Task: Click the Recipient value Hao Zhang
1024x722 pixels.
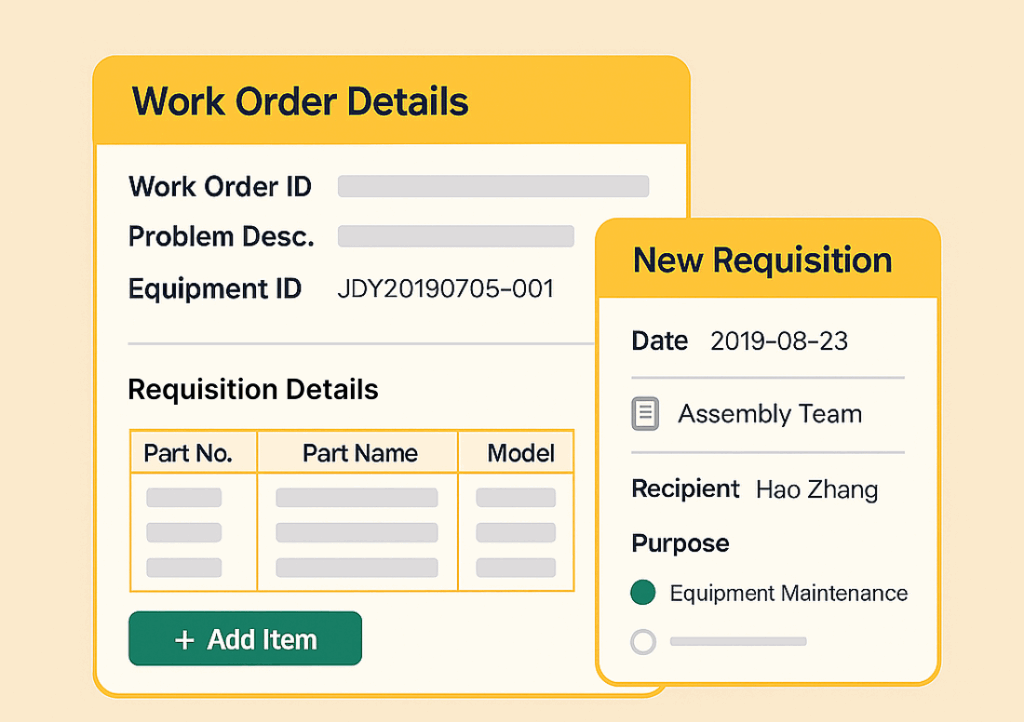Action: [816, 490]
